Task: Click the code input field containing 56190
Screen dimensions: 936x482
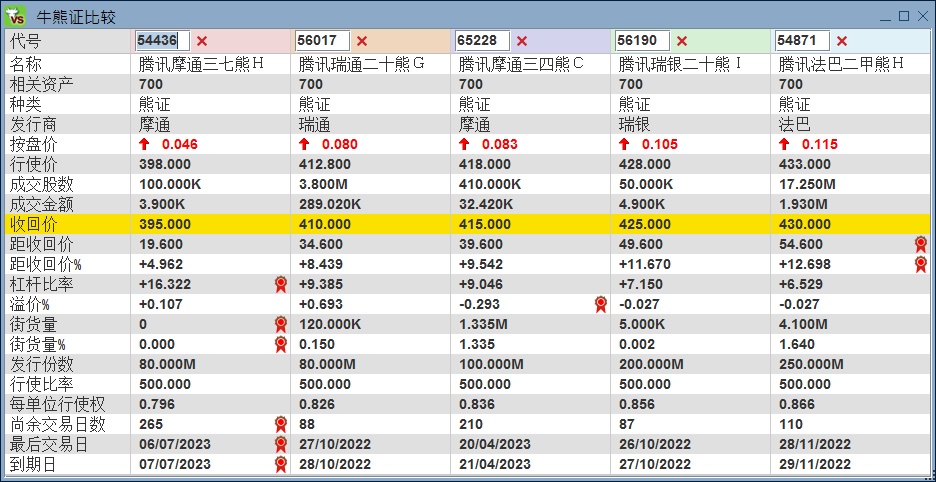Action: pyautogui.click(x=642, y=41)
